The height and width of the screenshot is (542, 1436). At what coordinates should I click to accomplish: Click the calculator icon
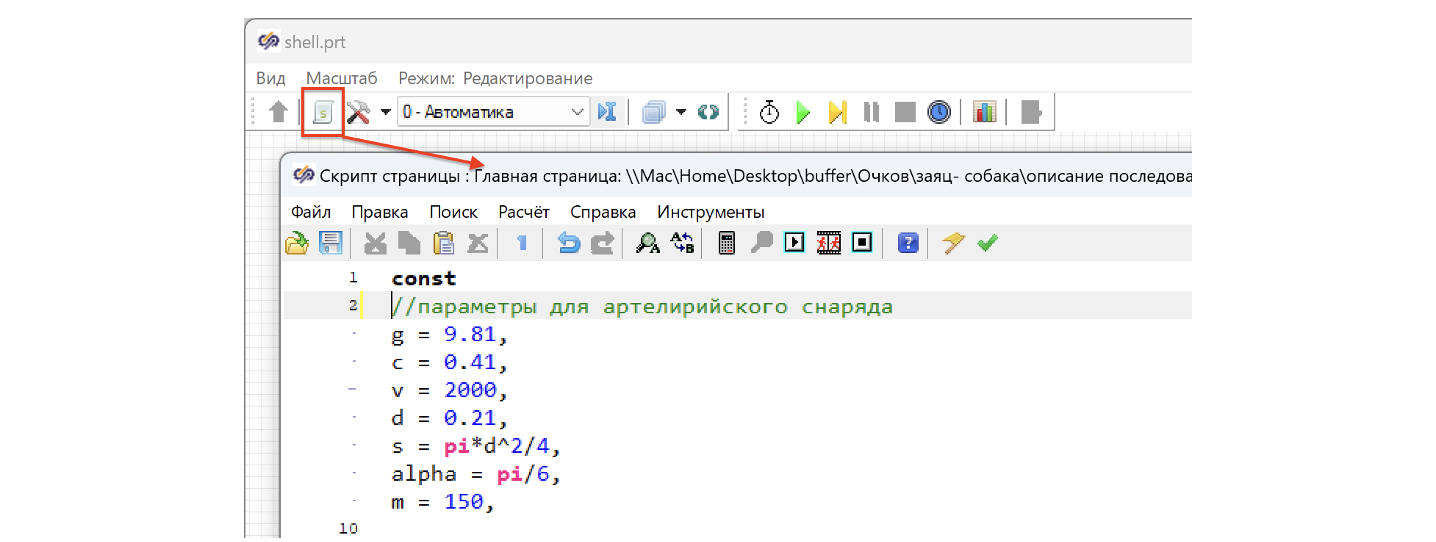tap(728, 243)
